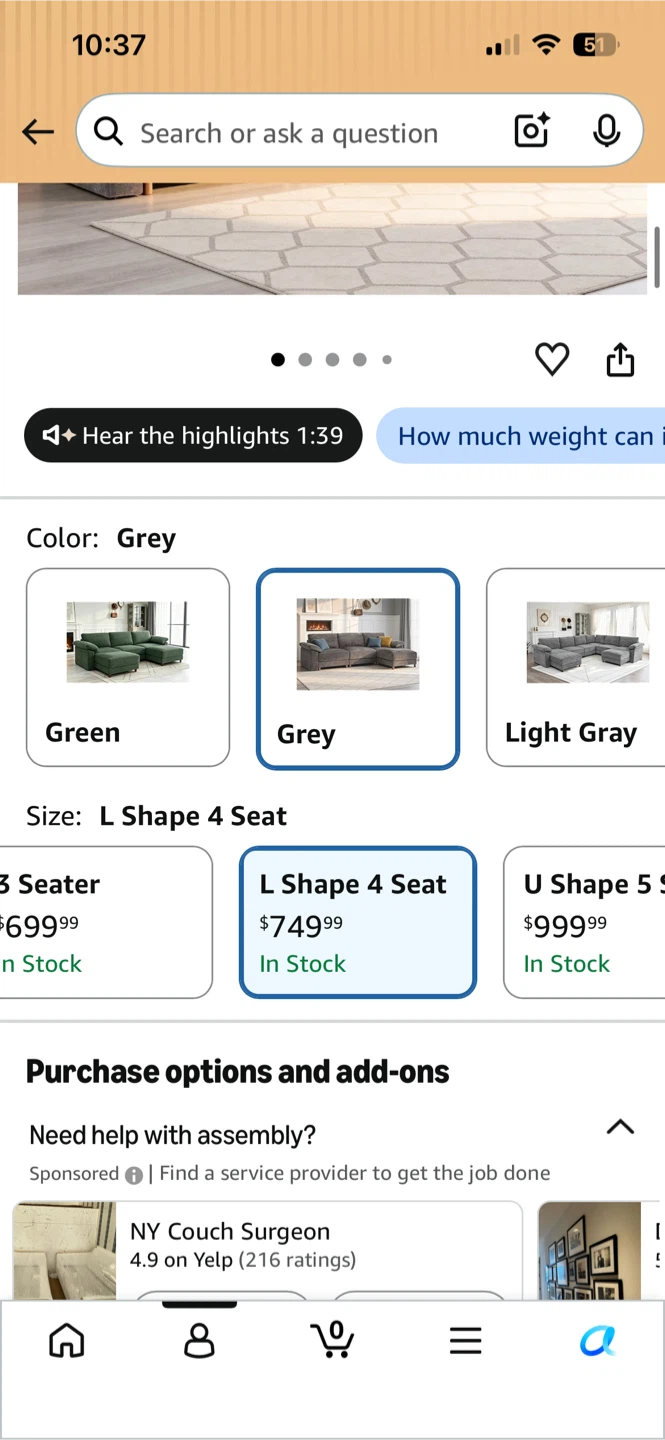
Task: Play Hear the highlights audio
Action: 193,435
